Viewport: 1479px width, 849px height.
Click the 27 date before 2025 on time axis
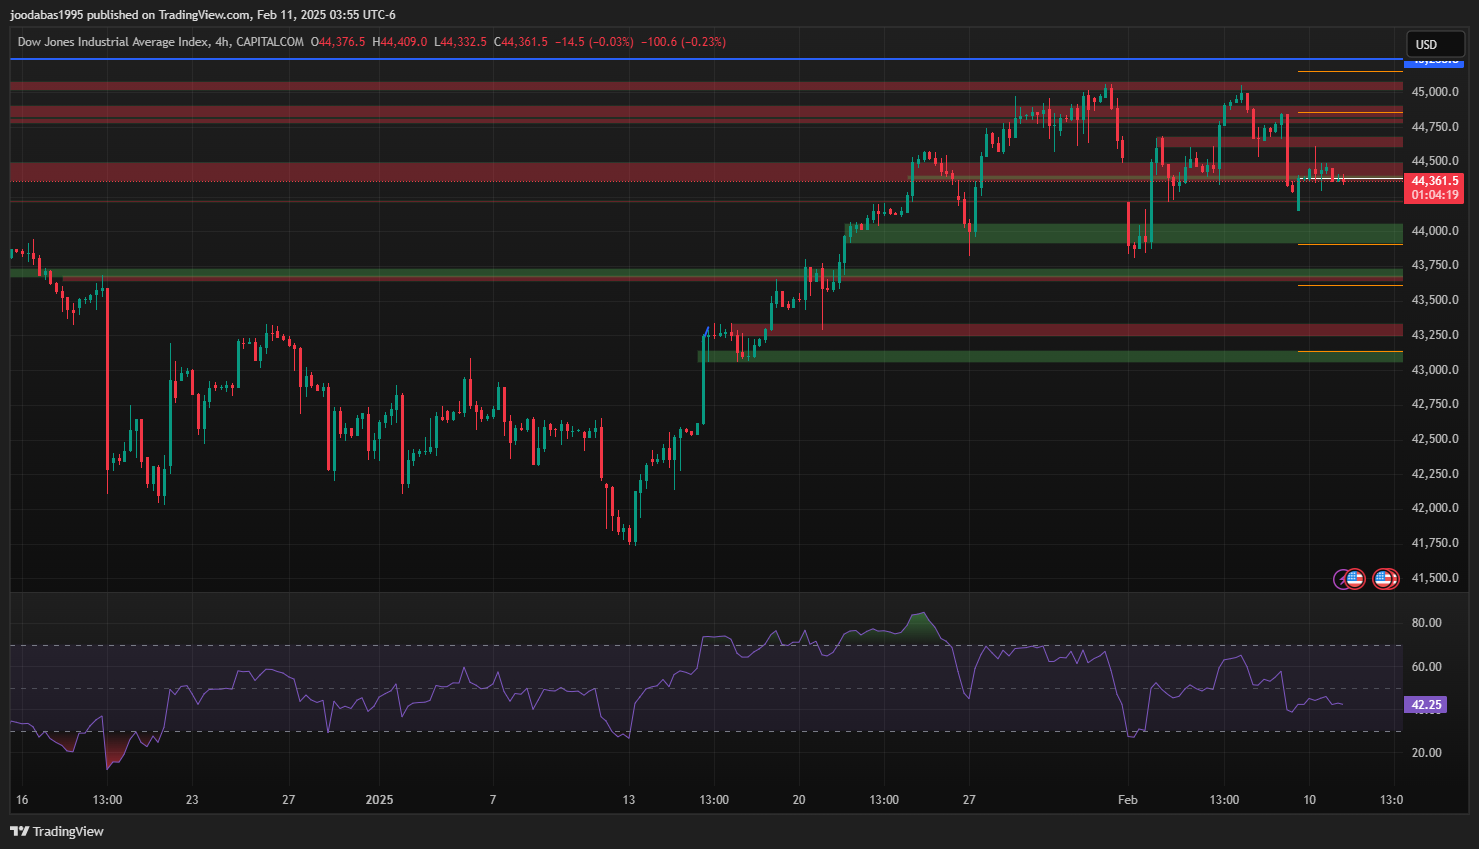288,800
